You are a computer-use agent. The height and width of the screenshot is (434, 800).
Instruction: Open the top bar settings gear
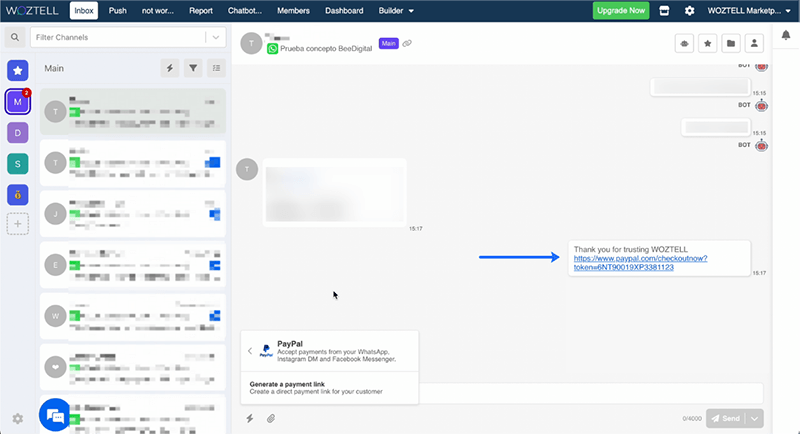point(689,11)
